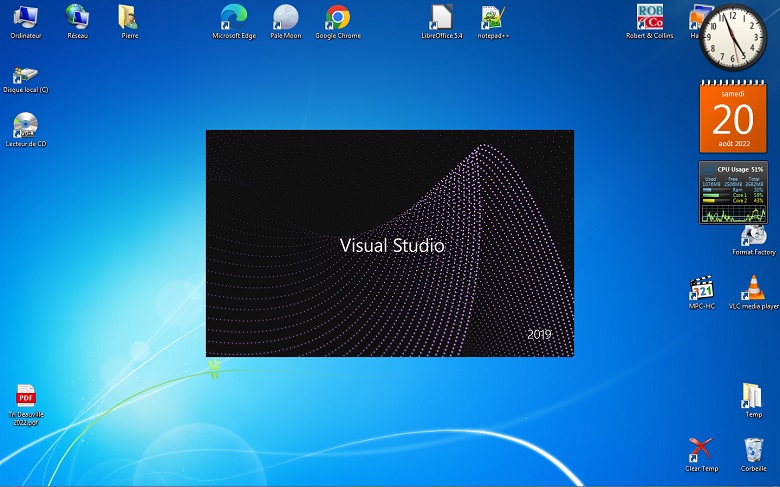Select the Tri Deauville 2022.pdf file
The width and height of the screenshot is (780, 487).
(x=26, y=405)
